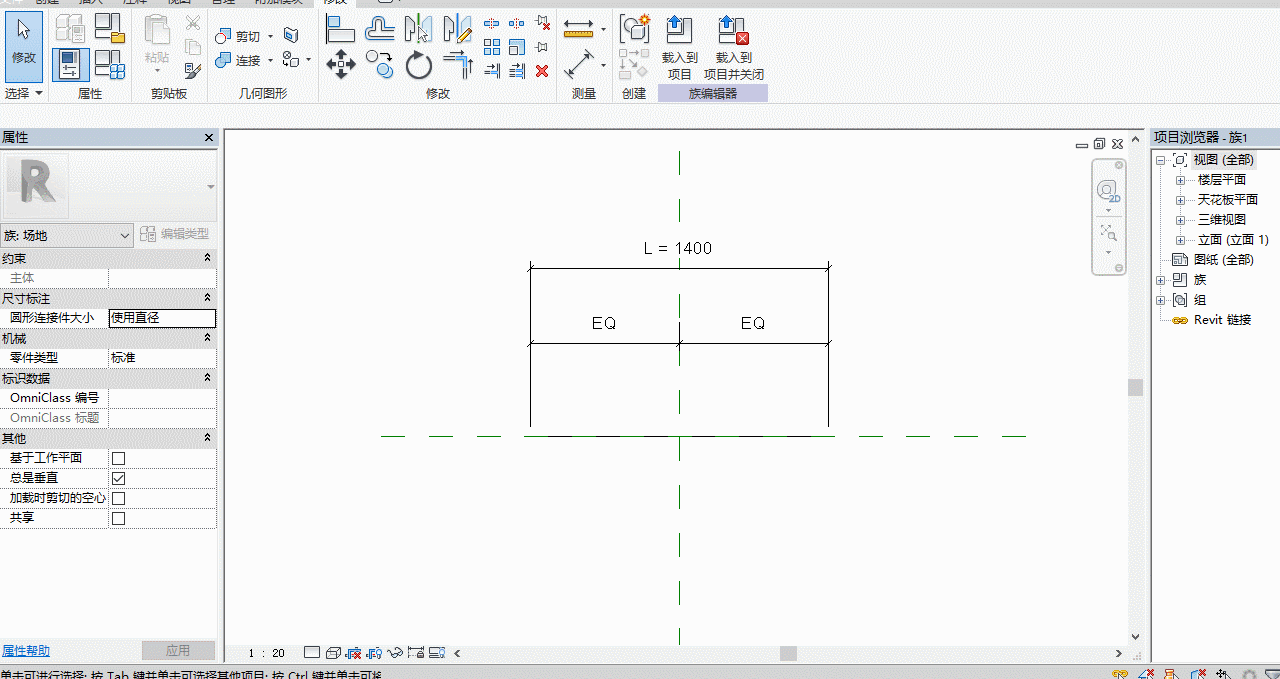Click the red Delete icon
Screen dimensions: 1280x679
[x=542, y=71]
